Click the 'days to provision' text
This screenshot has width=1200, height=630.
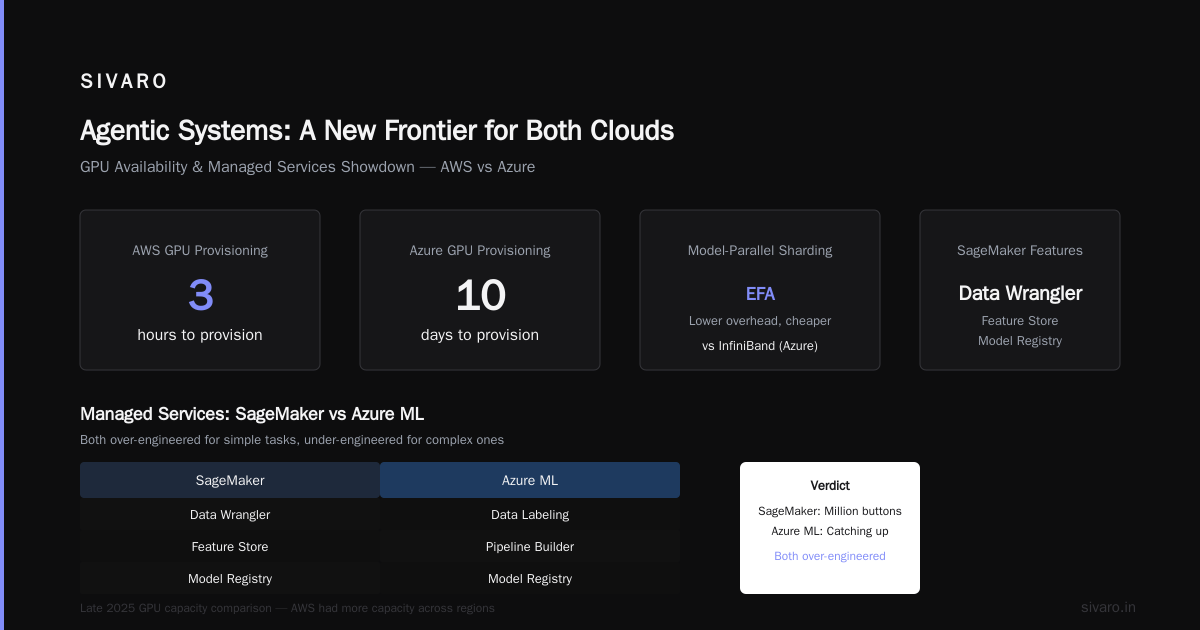tap(480, 335)
